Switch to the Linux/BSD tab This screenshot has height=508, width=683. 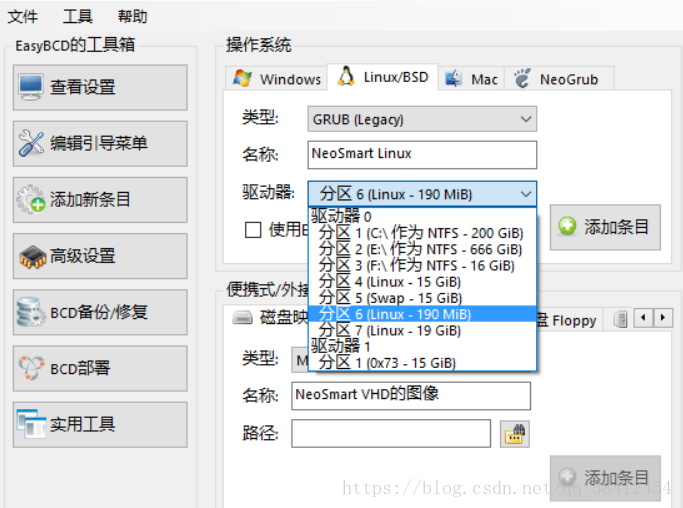click(x=382, y=77)
